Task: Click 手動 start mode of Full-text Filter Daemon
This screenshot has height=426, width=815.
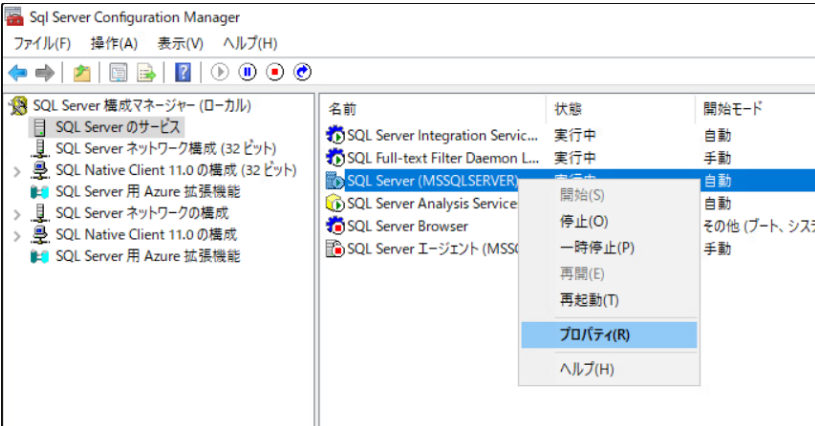Action: (x=717, y=158)
